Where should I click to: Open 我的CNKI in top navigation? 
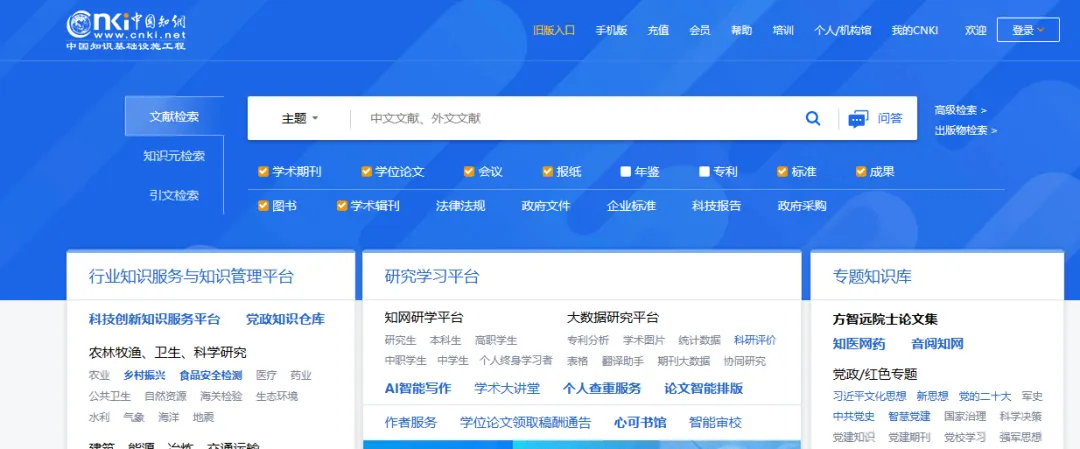click(x=915, y=30)
